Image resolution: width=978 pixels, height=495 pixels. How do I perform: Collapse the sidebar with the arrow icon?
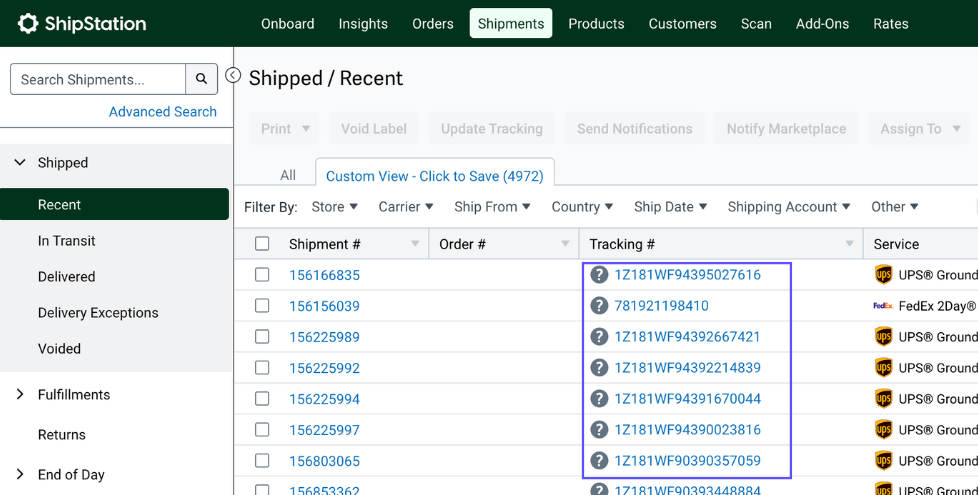click(x=233, y=75)
